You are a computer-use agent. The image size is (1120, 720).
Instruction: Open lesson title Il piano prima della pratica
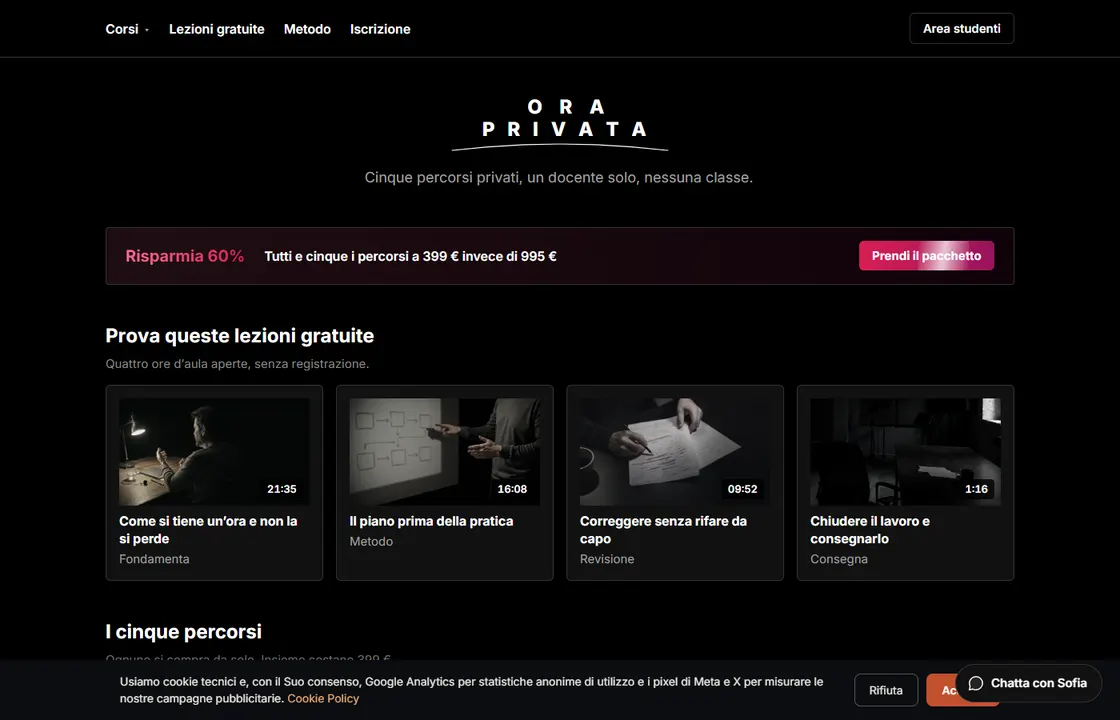pos(431,521)
